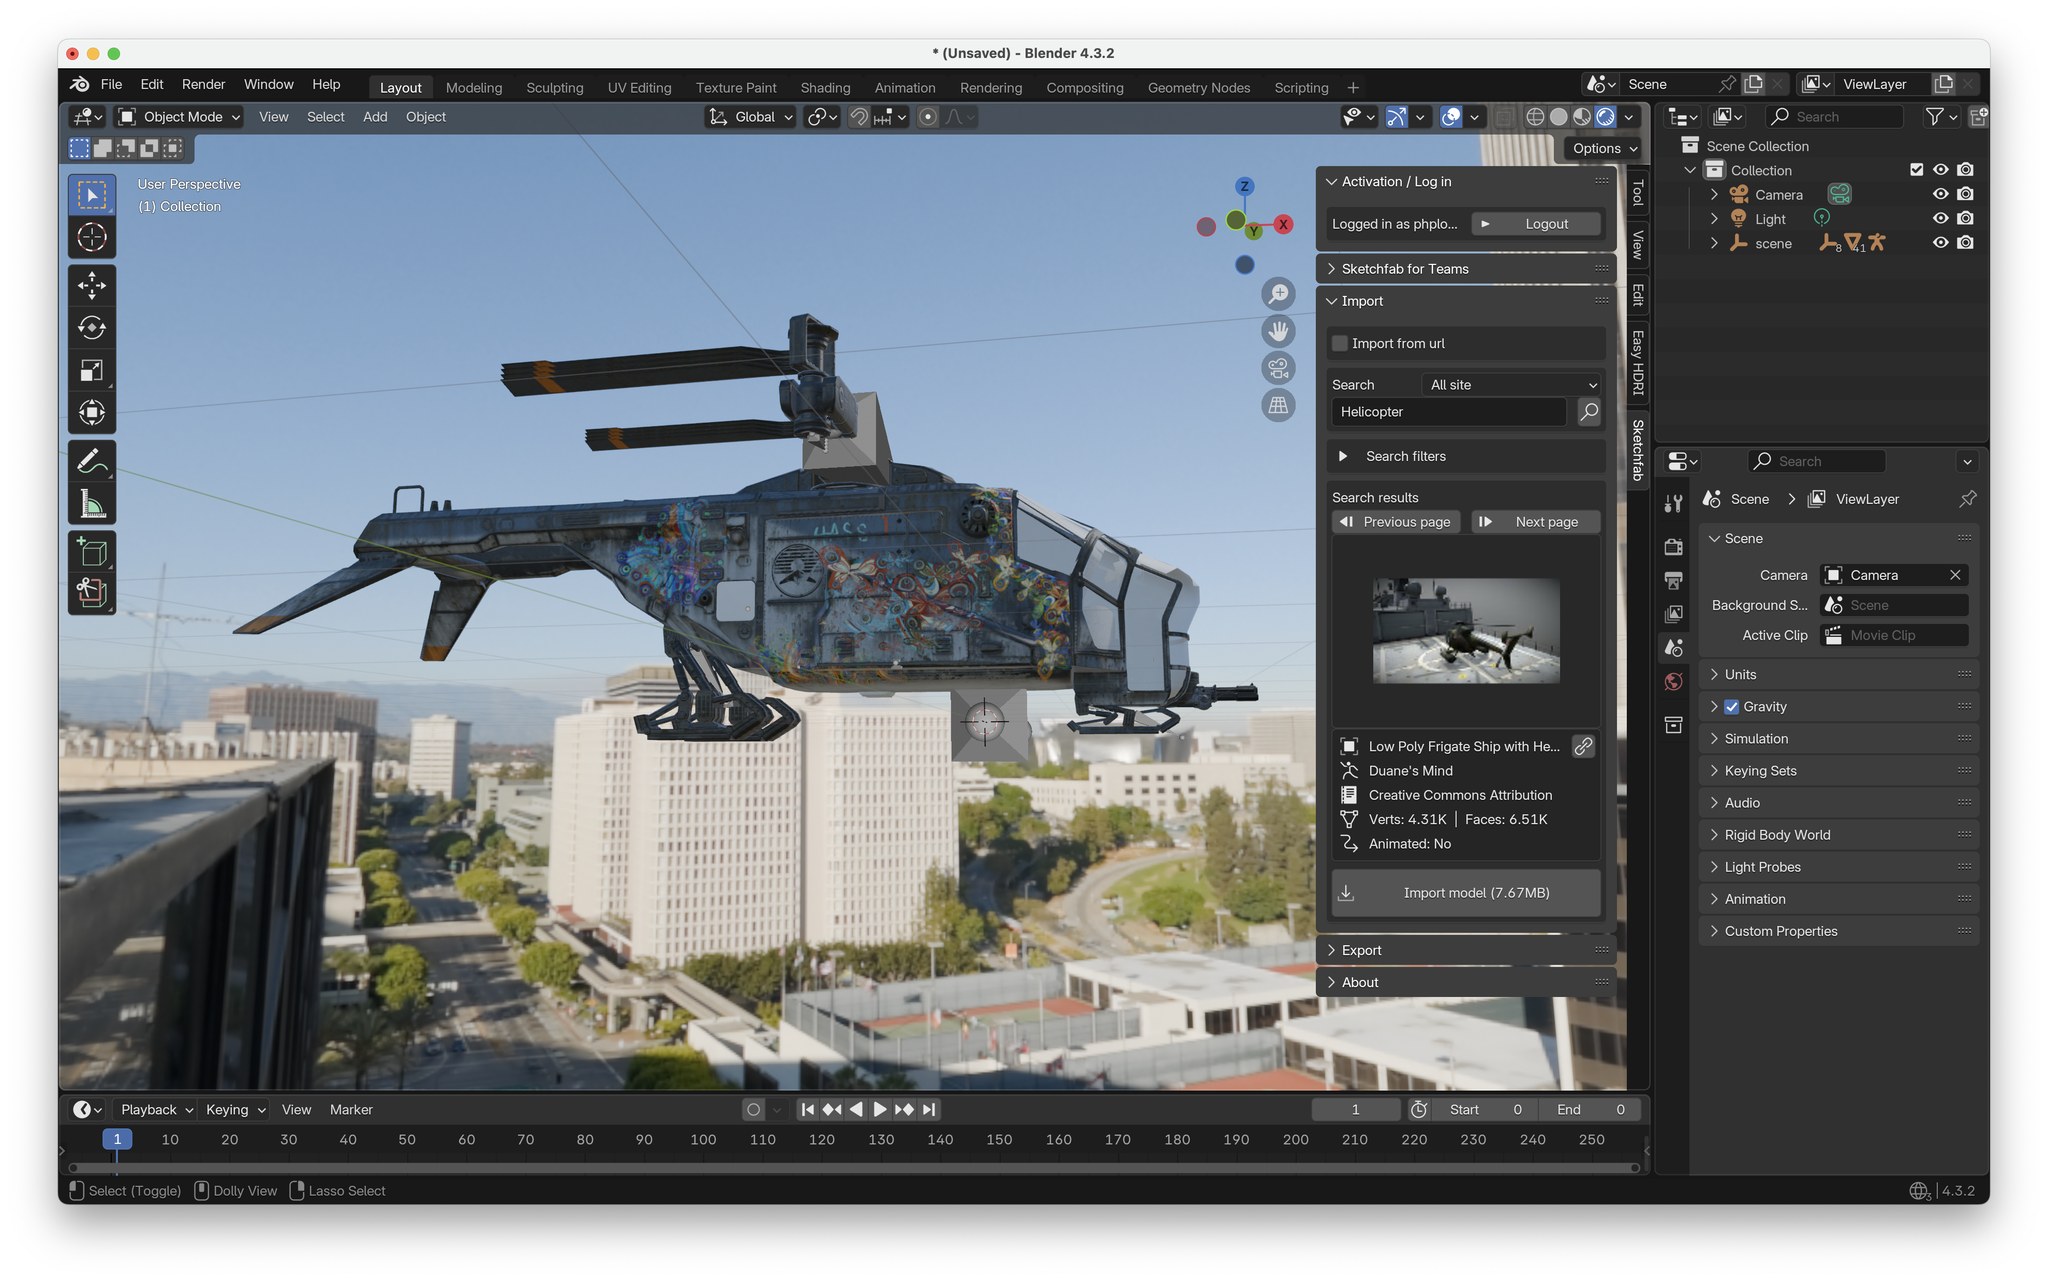
Task: Select the Cursor tool
Action: coord(92,238)
